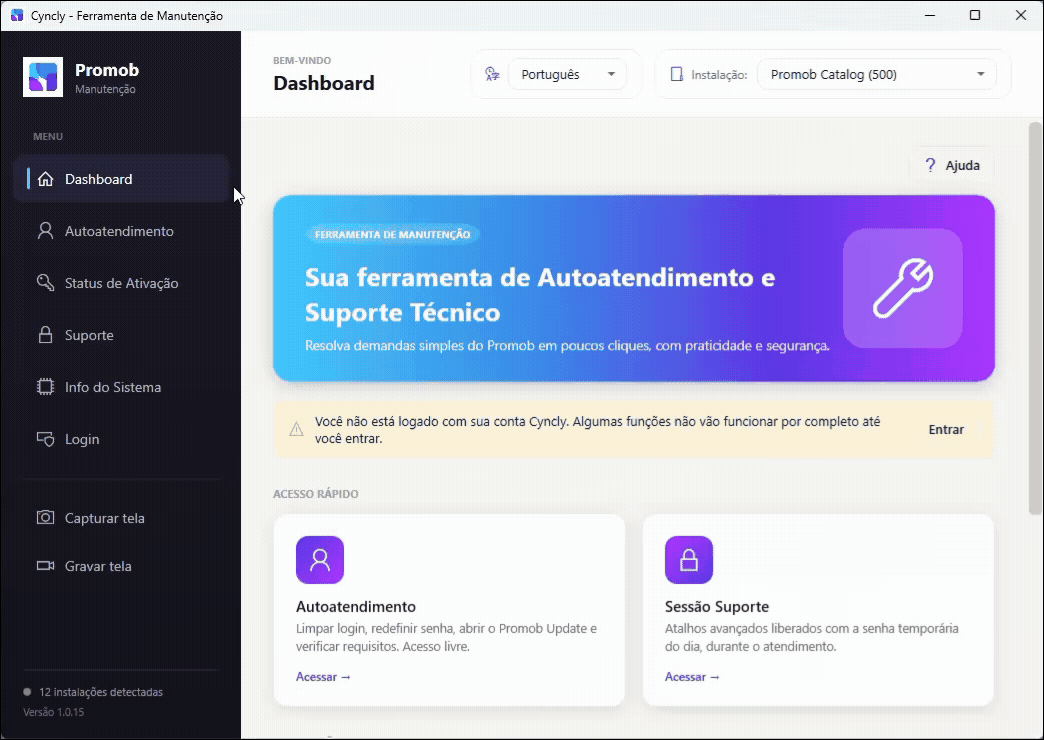
Task: Open Autoatendimento from the side menu
Action: [x=121, y=231]
